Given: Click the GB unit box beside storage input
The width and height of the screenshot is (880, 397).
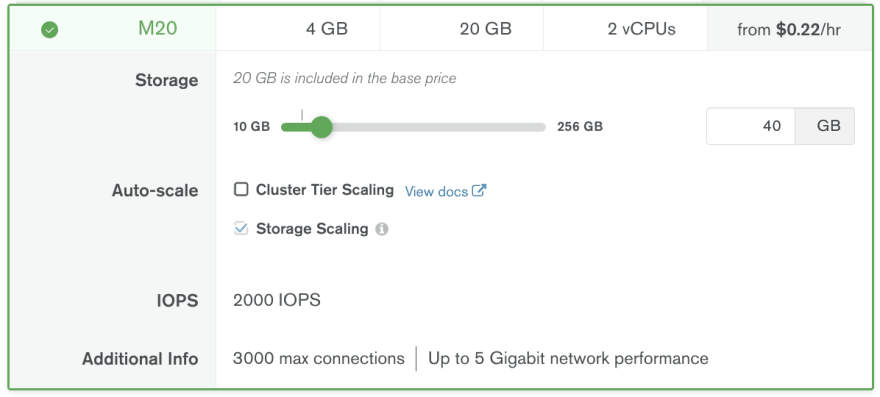Looking at the screenshot, I should coord(825,126).
